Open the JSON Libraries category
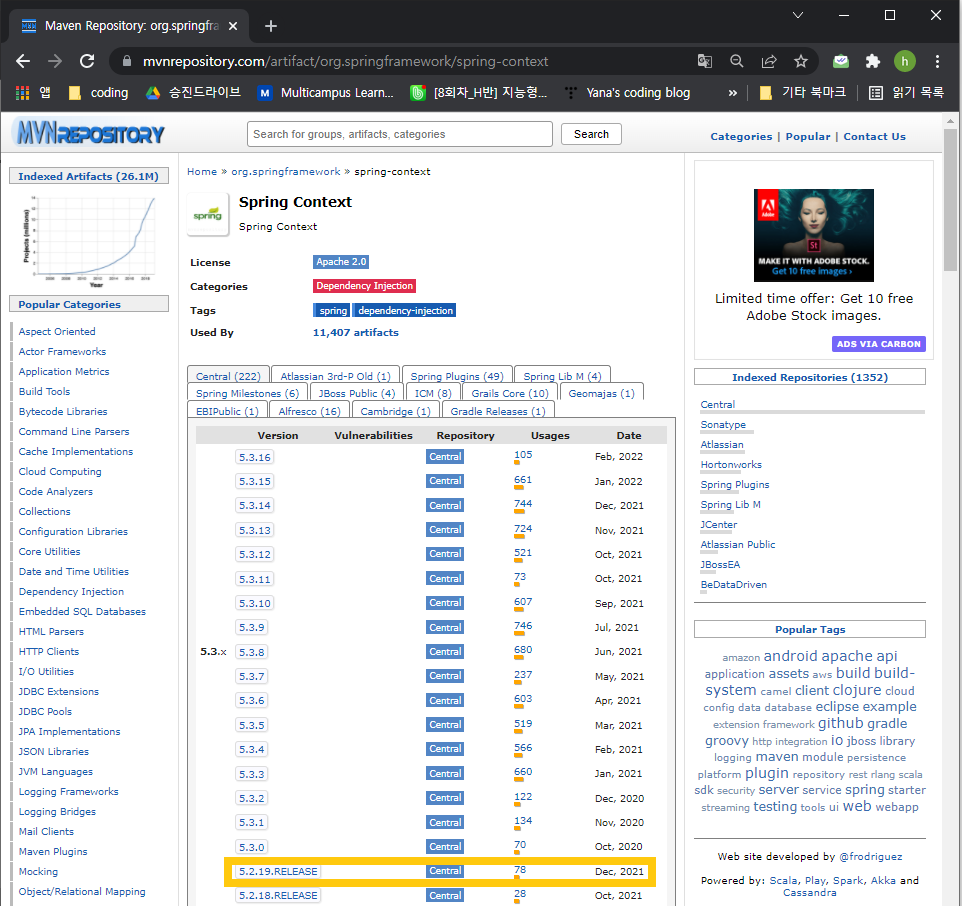Viewport: 962px width, 906px height. (53, 751)
